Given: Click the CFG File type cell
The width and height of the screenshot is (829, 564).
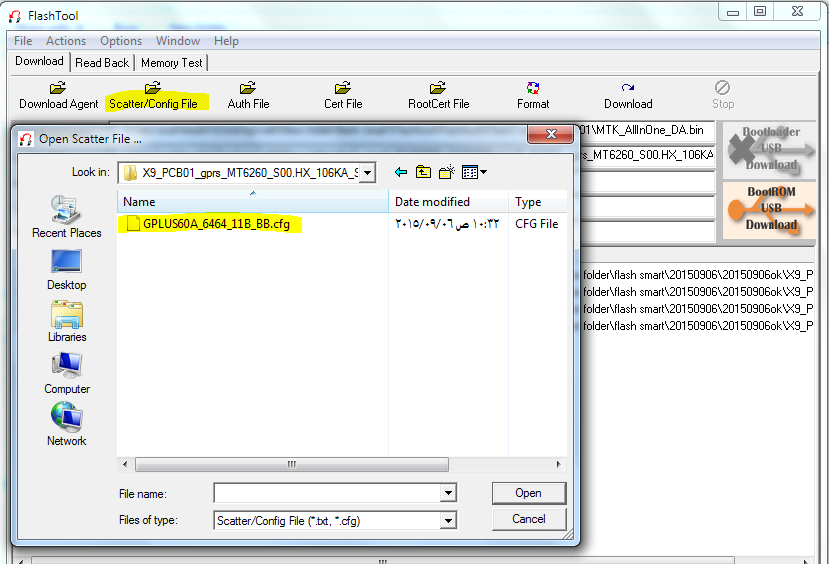Looking at the screenshot, I should tap(537, 224).
